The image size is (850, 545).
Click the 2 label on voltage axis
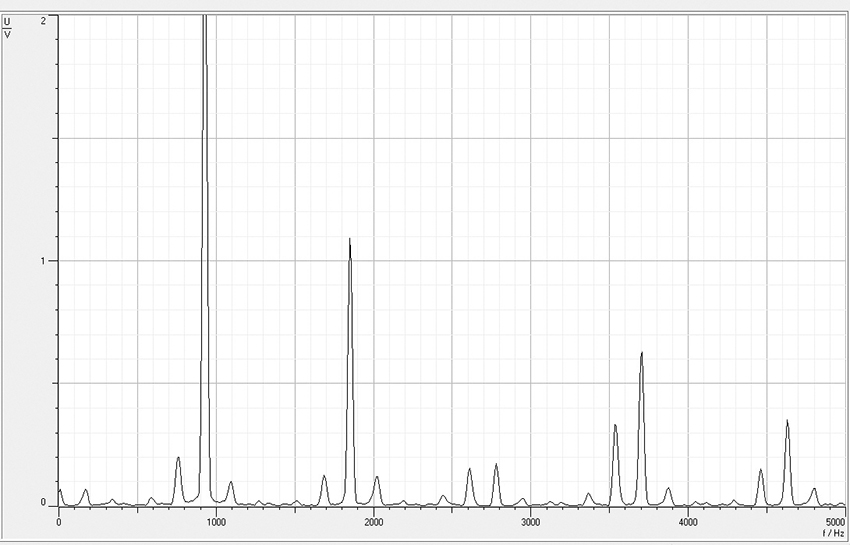pos(43,20)
